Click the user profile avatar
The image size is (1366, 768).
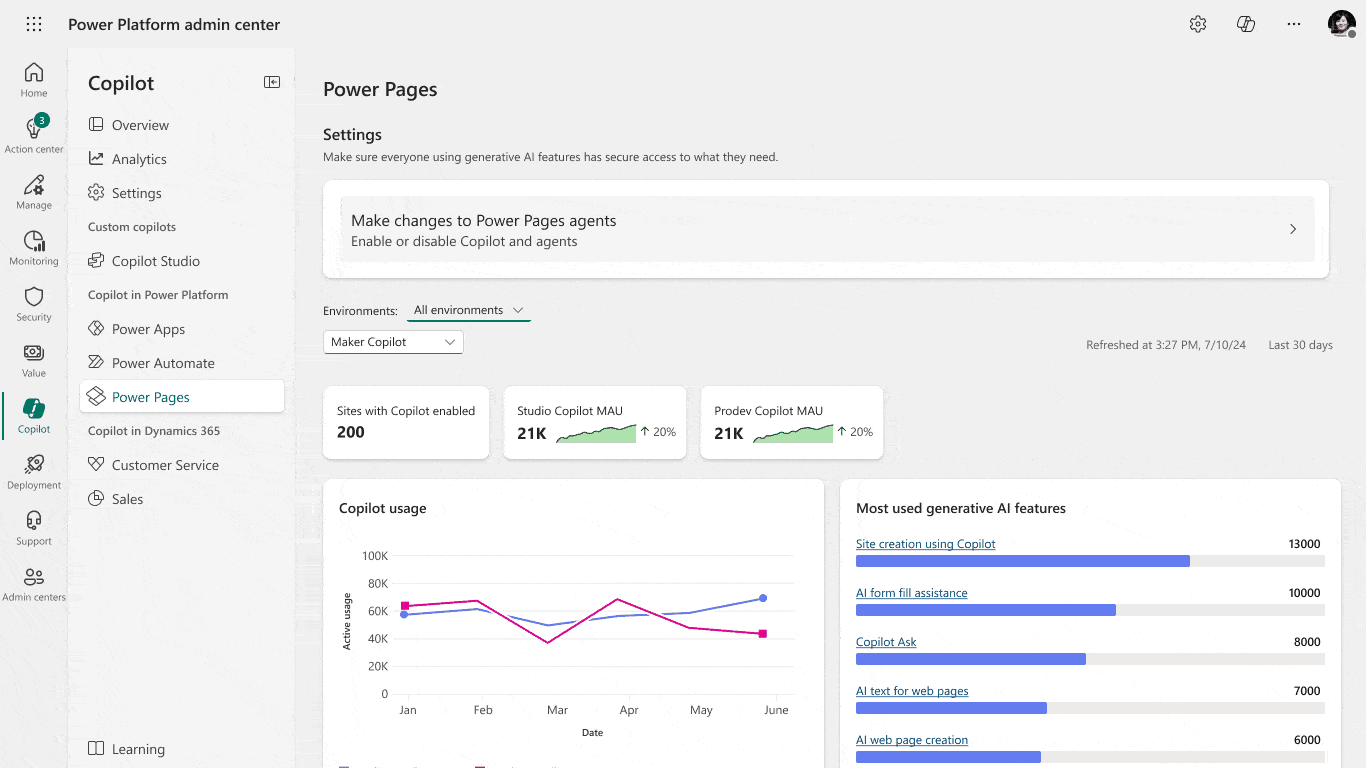[1341, 24]
